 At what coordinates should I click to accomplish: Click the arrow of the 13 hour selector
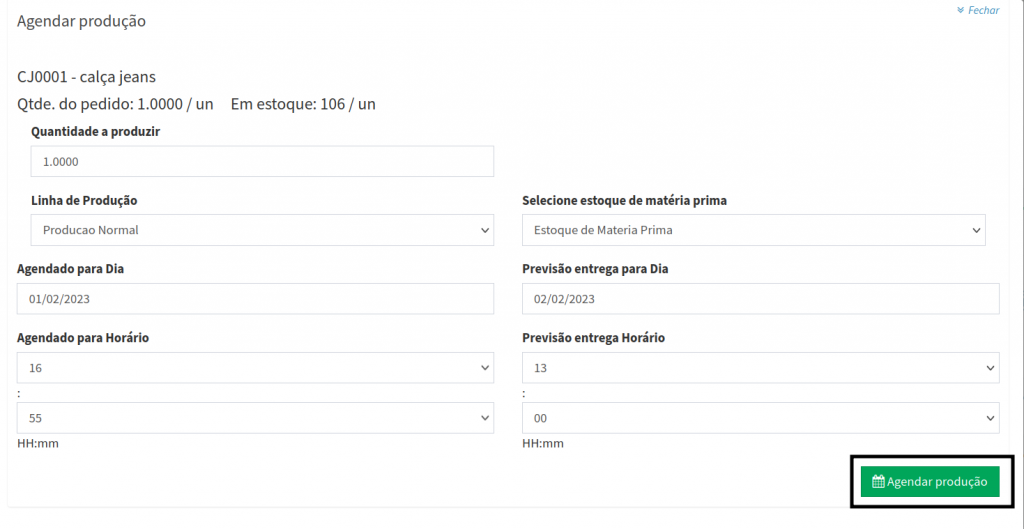(x=989, y=368)
